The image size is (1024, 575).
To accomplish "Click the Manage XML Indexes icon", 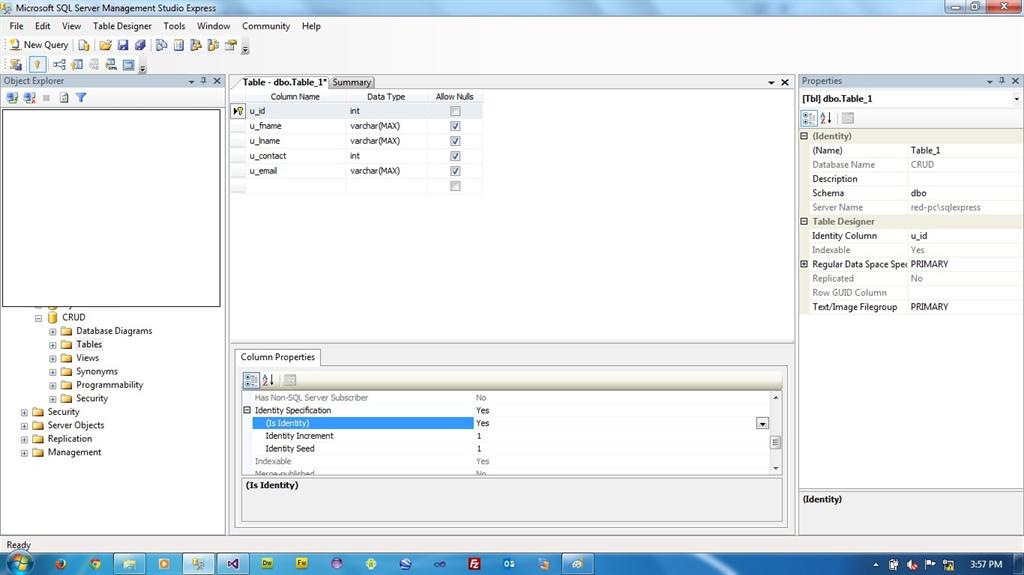I will click(111, 64).
